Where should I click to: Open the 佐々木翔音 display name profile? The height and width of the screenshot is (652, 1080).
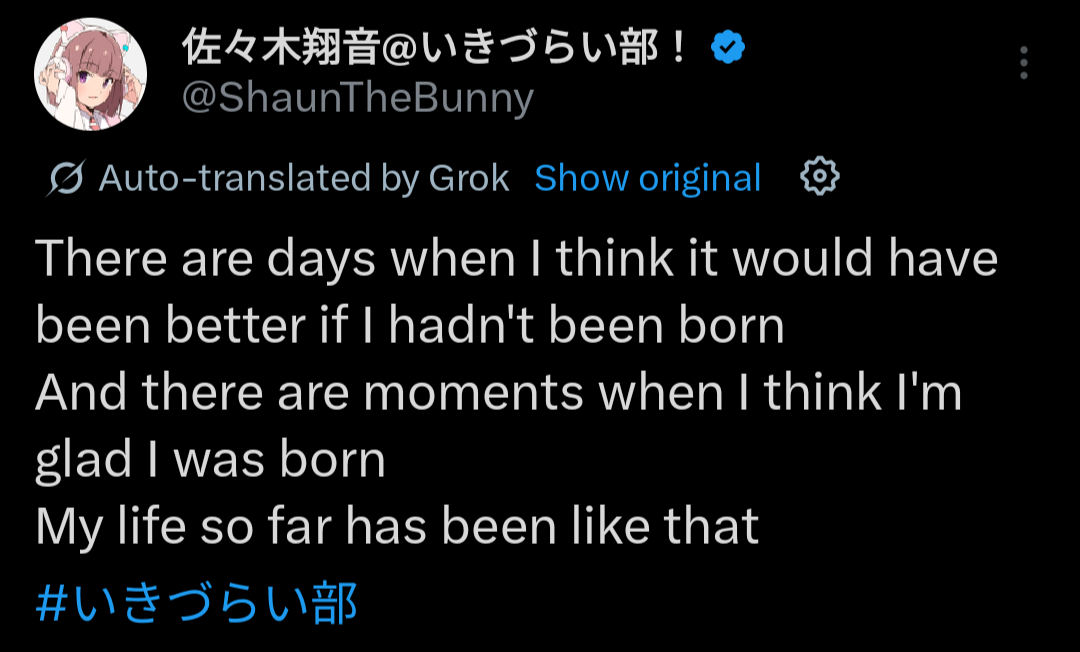435,48
